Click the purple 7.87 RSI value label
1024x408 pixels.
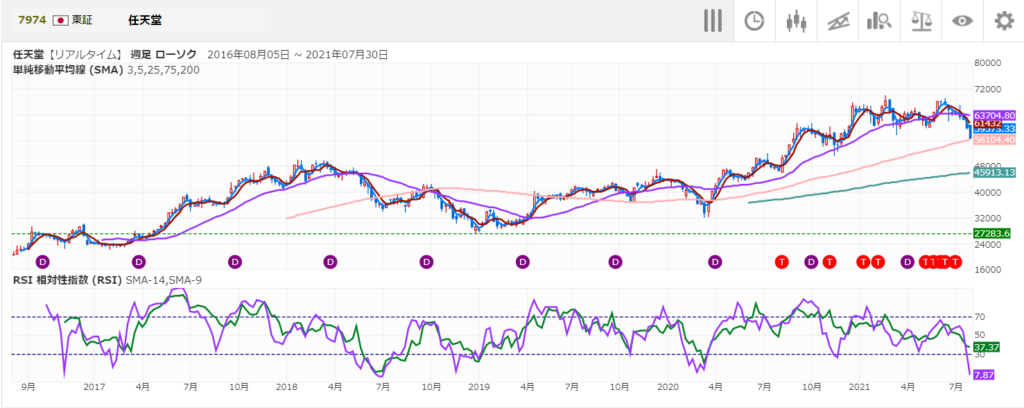[x=984, y=375]
